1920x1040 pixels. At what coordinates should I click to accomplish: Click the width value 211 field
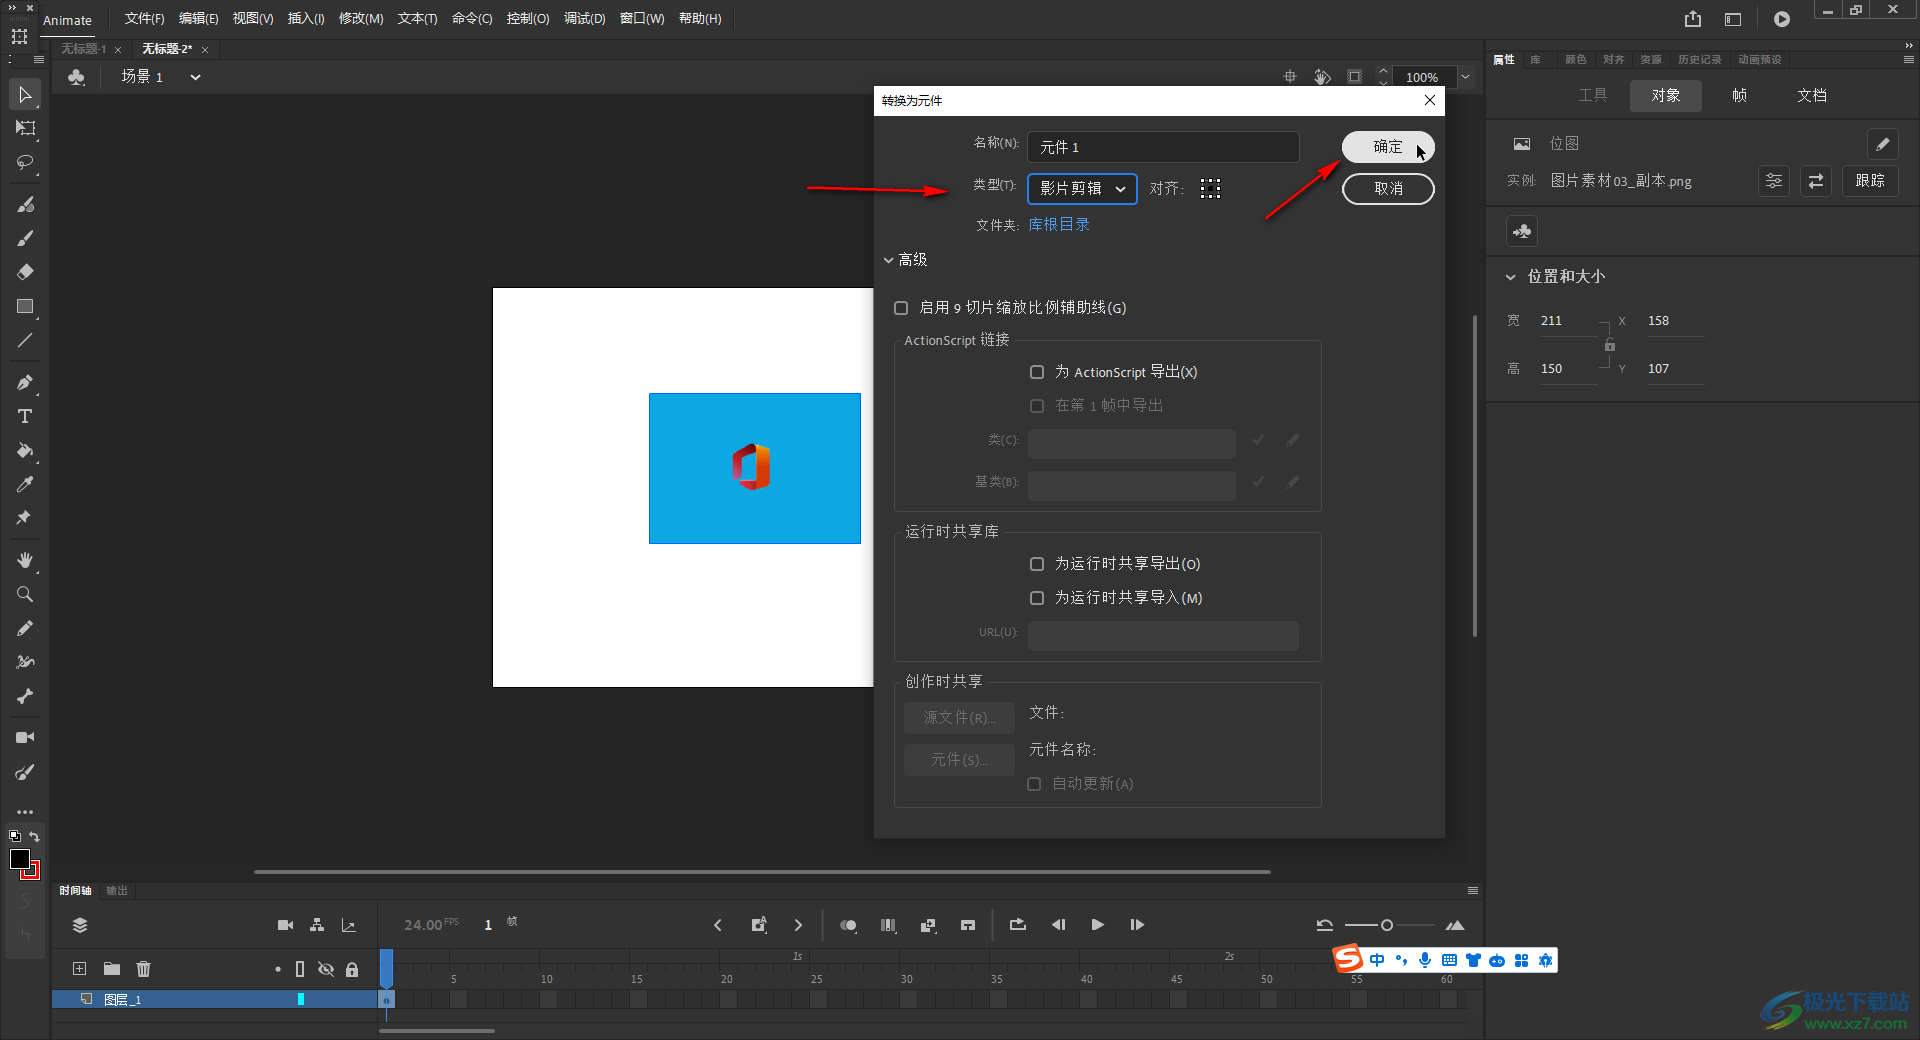[1567, 321]
